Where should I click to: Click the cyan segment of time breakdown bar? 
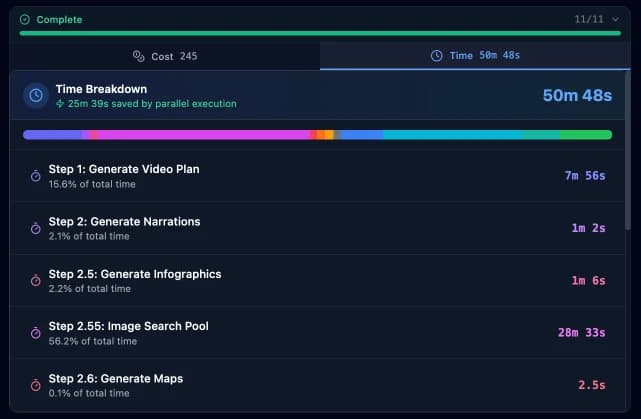coord(453,135)
